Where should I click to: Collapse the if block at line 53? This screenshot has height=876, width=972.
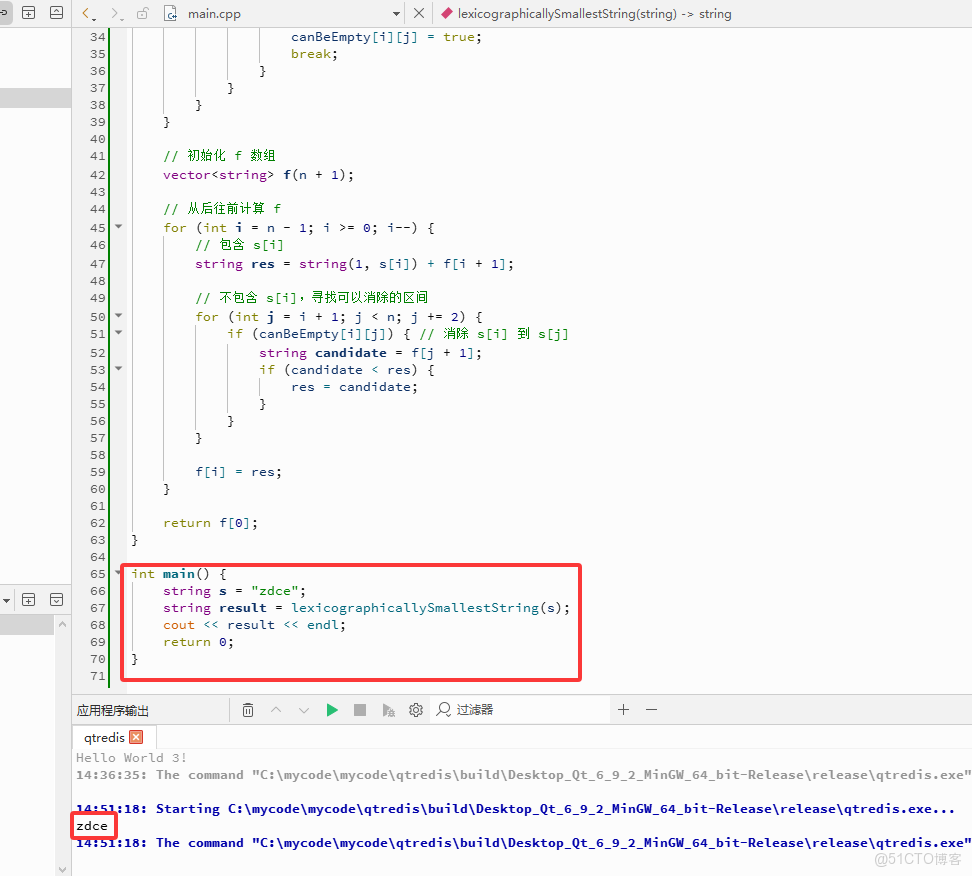coord(118,368)
